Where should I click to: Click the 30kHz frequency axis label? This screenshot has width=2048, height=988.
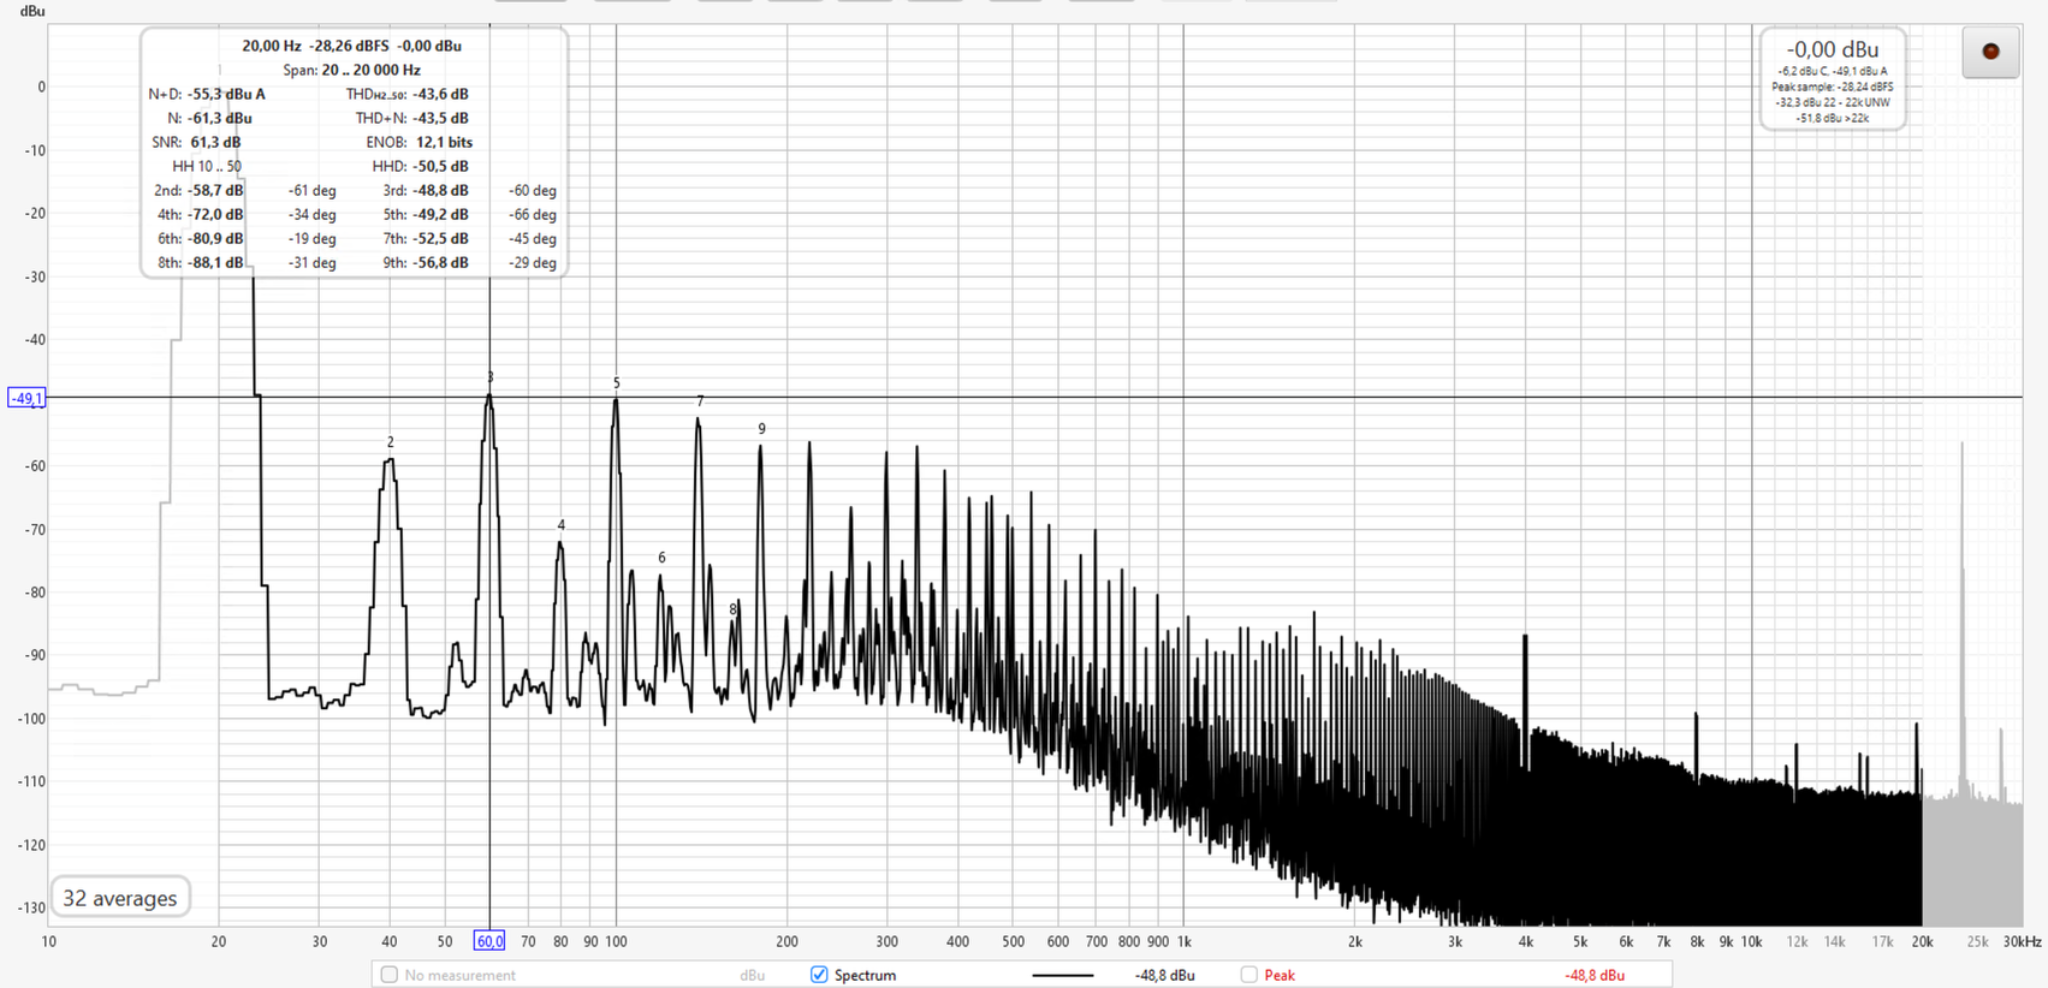2022,941
